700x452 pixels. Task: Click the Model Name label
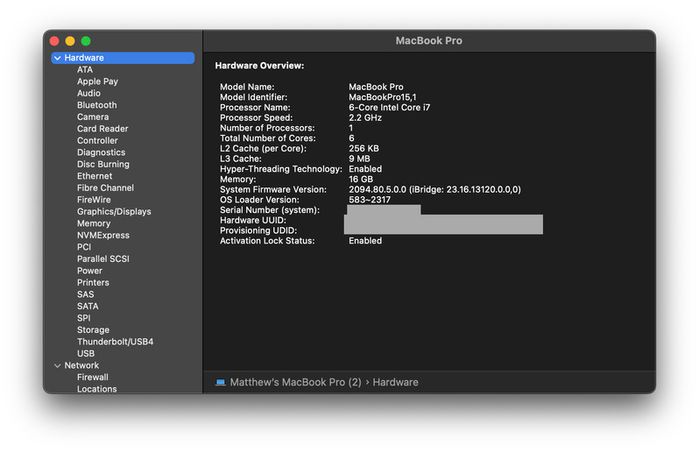click(x=247, y=87)
